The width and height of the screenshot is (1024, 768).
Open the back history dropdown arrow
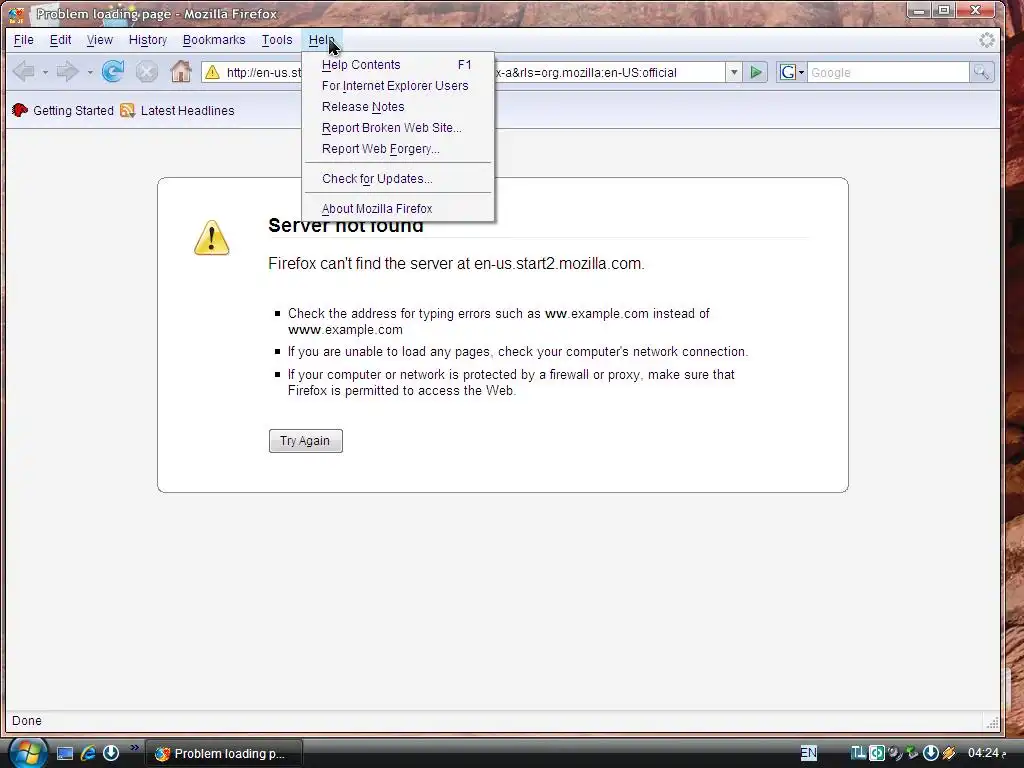click(45, 72)
